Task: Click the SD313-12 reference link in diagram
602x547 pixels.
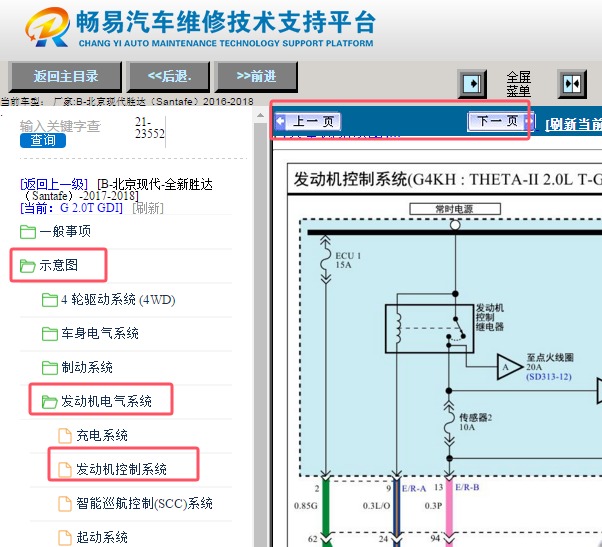Action: click(x=549, y=377)
